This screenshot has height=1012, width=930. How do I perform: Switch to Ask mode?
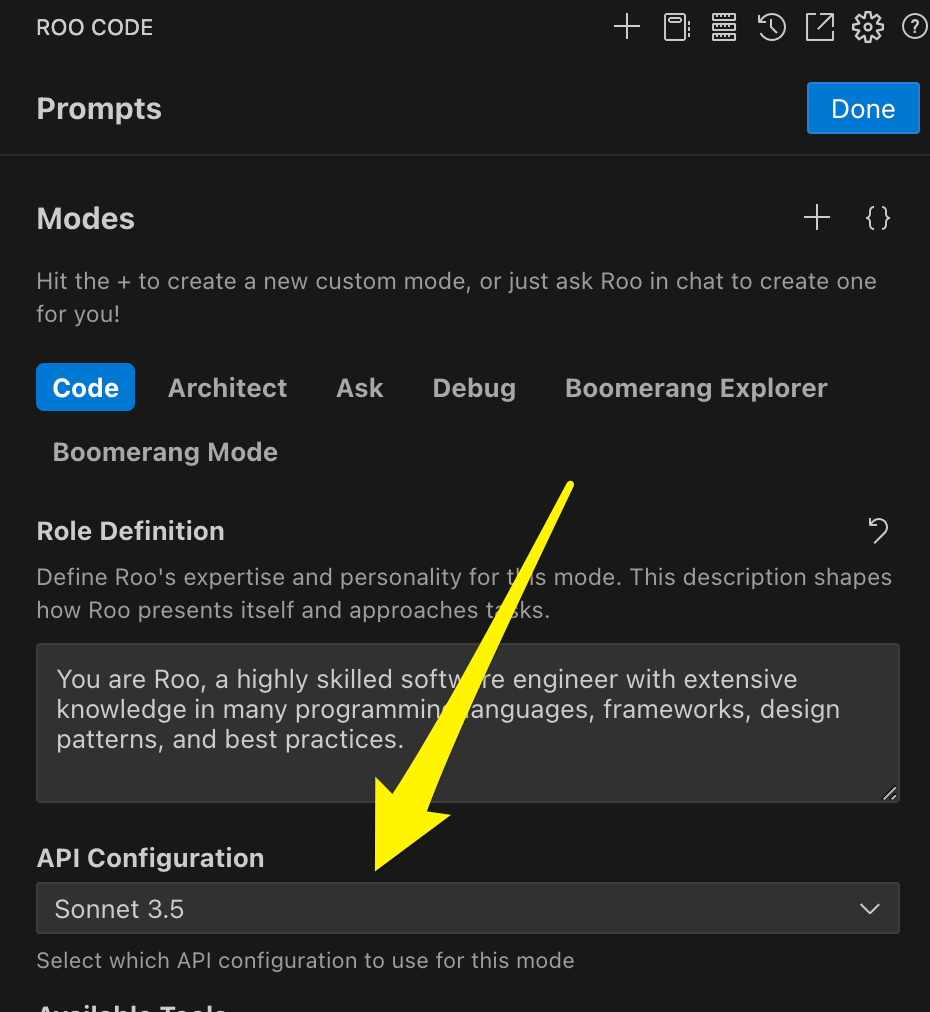coord(359,388)
